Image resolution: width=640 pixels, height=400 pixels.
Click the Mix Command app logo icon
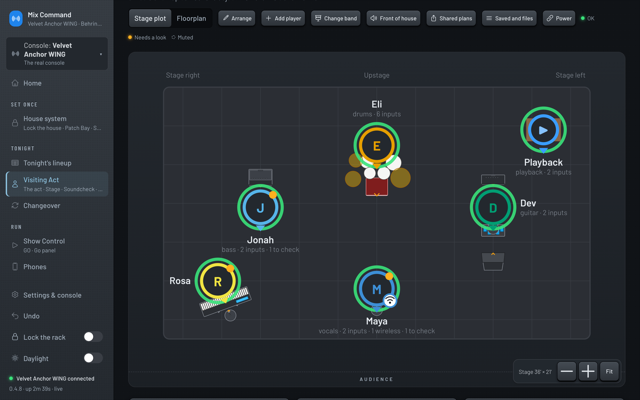[16, 18]
